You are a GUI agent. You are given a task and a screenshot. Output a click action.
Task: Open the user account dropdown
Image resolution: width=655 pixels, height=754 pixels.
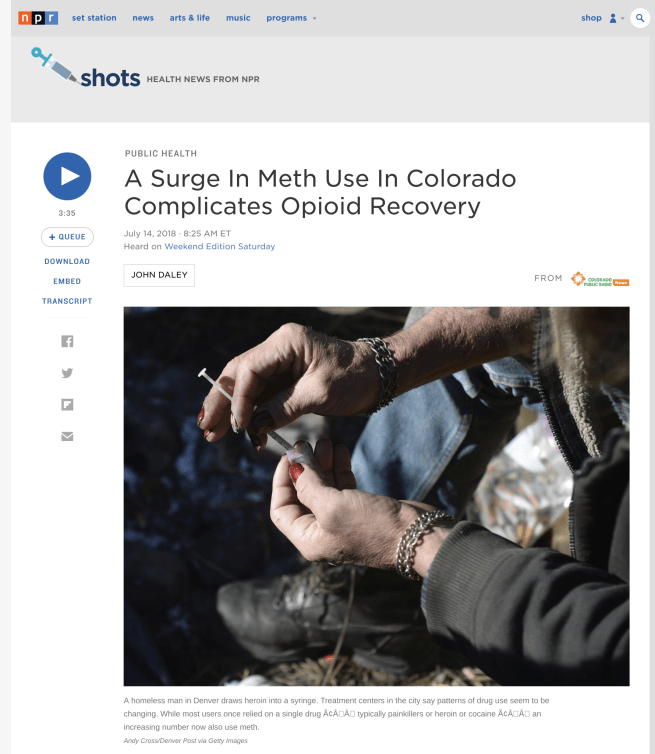(x=617, y=18)
